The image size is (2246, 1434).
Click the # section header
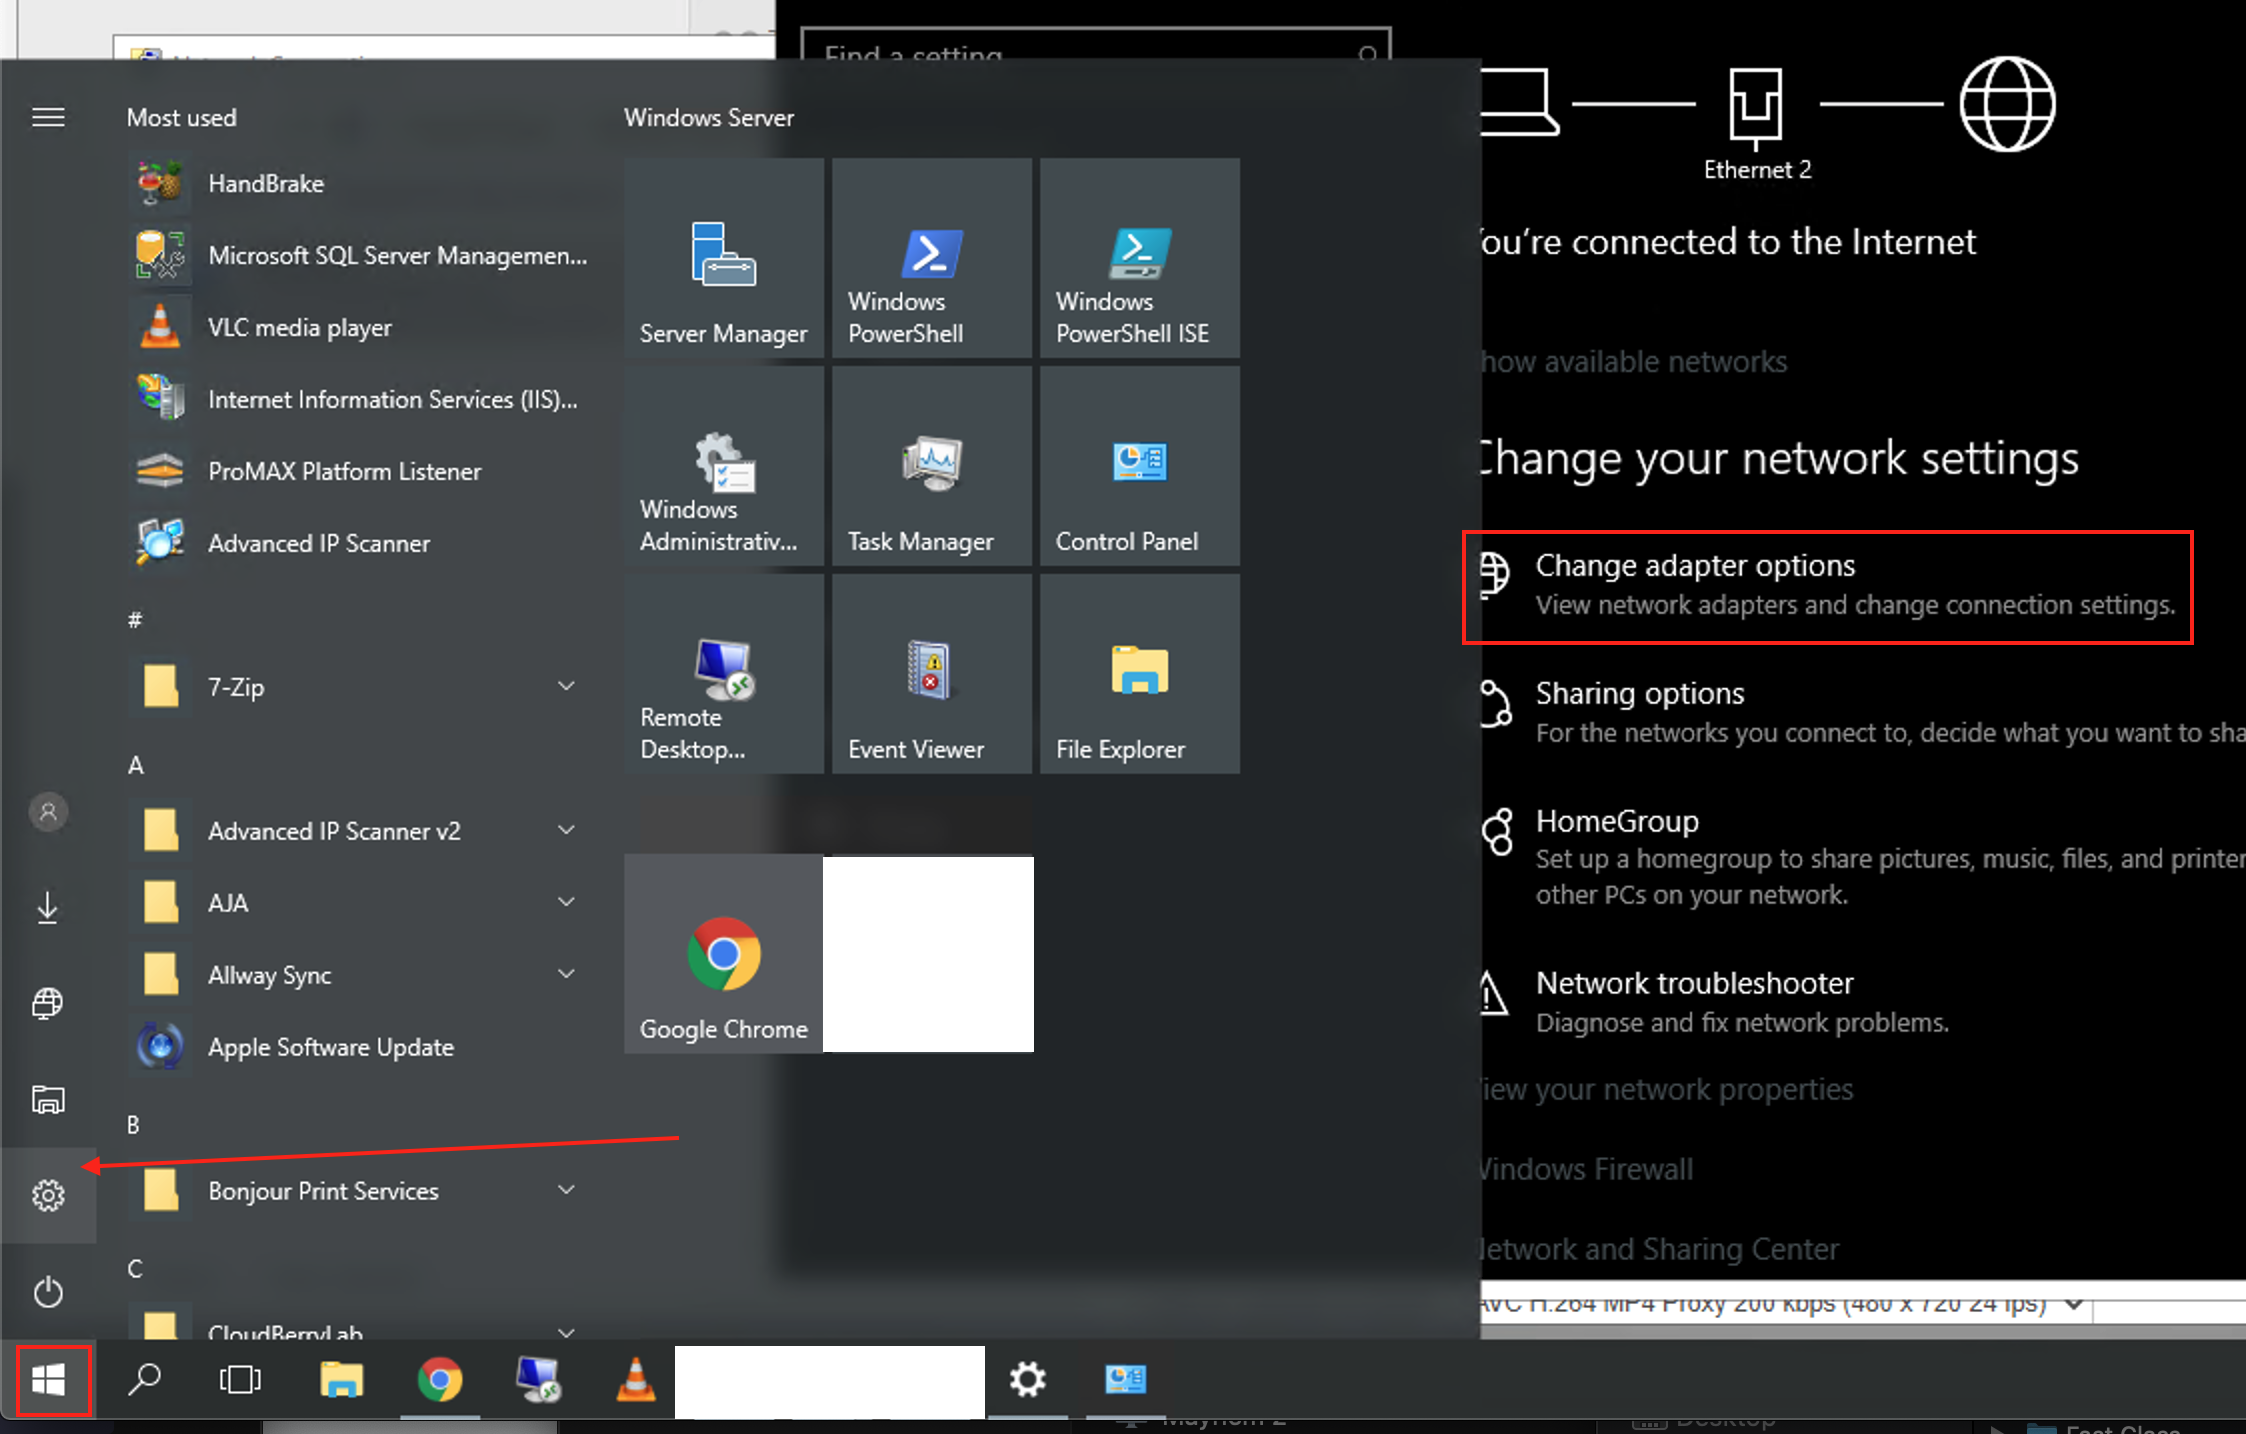(135, 620)
